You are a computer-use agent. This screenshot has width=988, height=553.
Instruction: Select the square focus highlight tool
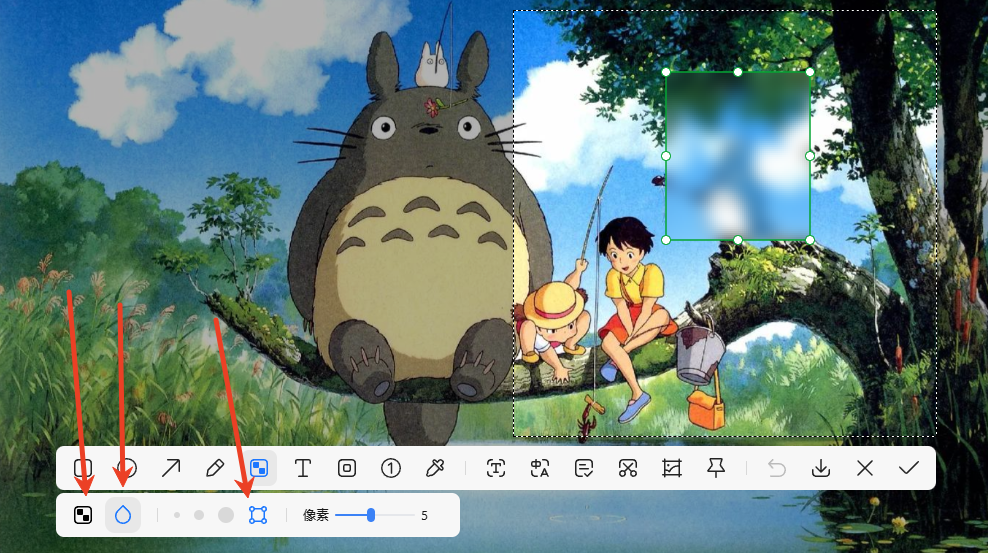coord(347,468)
